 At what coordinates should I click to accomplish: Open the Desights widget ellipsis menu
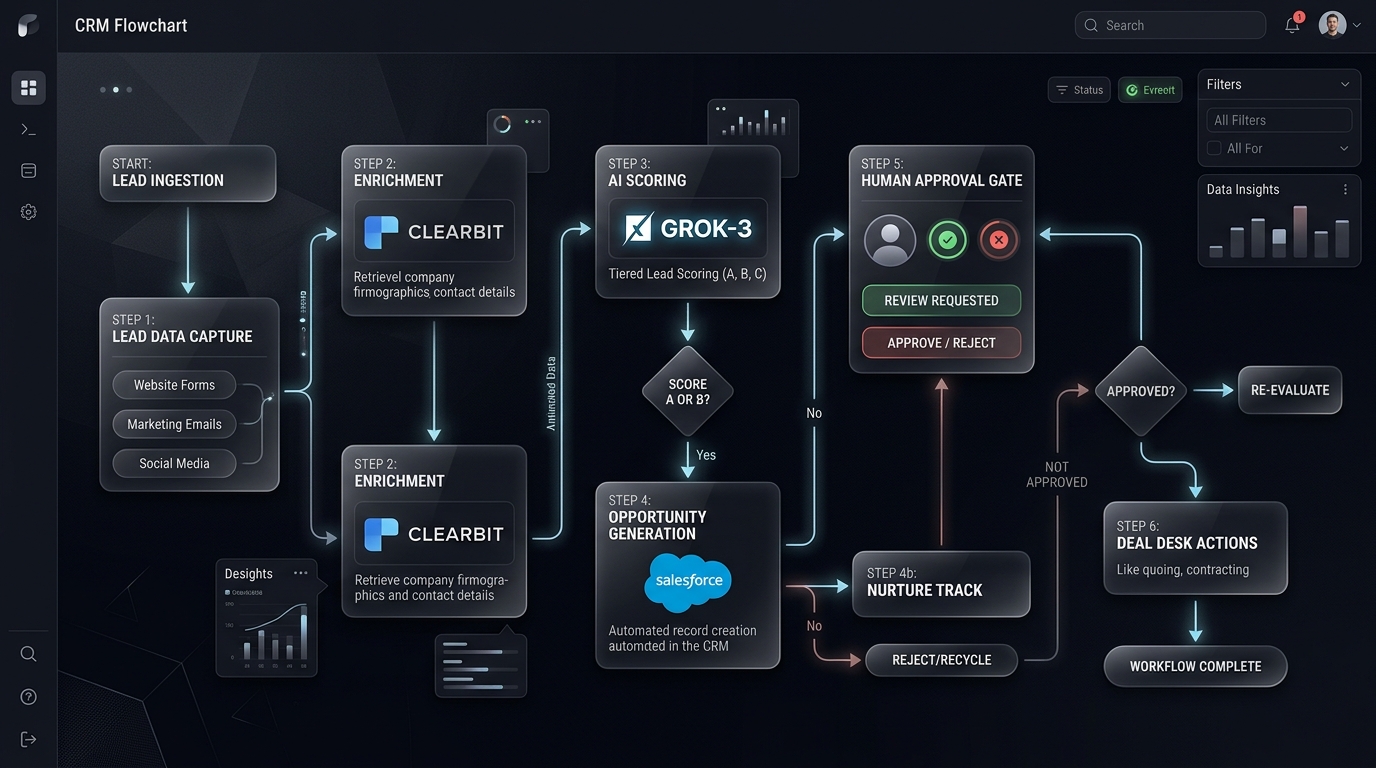coord(301,573)
